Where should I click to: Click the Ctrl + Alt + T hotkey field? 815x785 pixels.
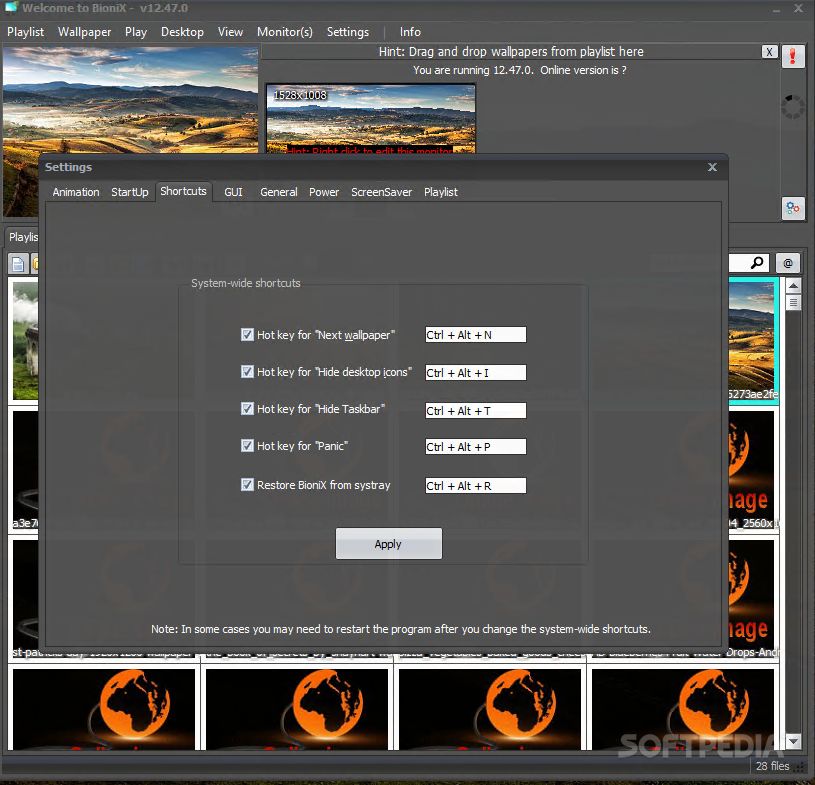[476, 410]
